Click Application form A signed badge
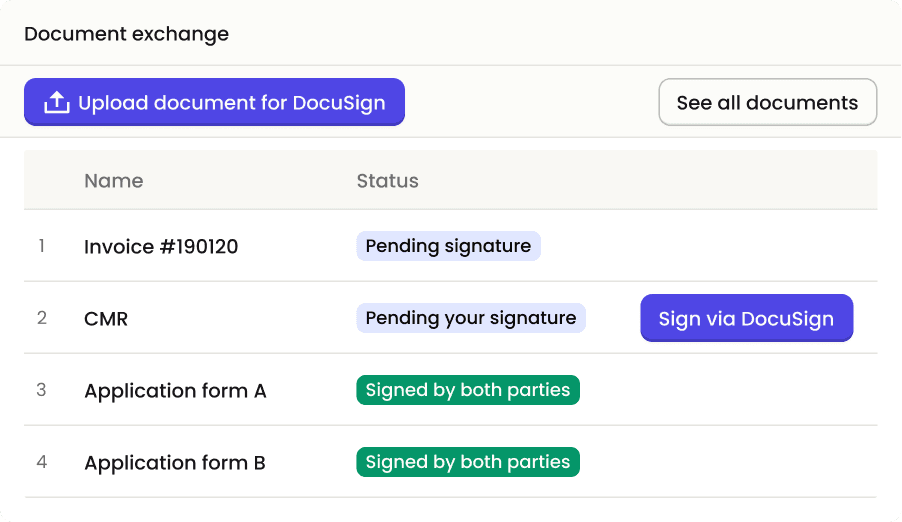The width and height of the screenshot is (902, 522). (468, 391)
